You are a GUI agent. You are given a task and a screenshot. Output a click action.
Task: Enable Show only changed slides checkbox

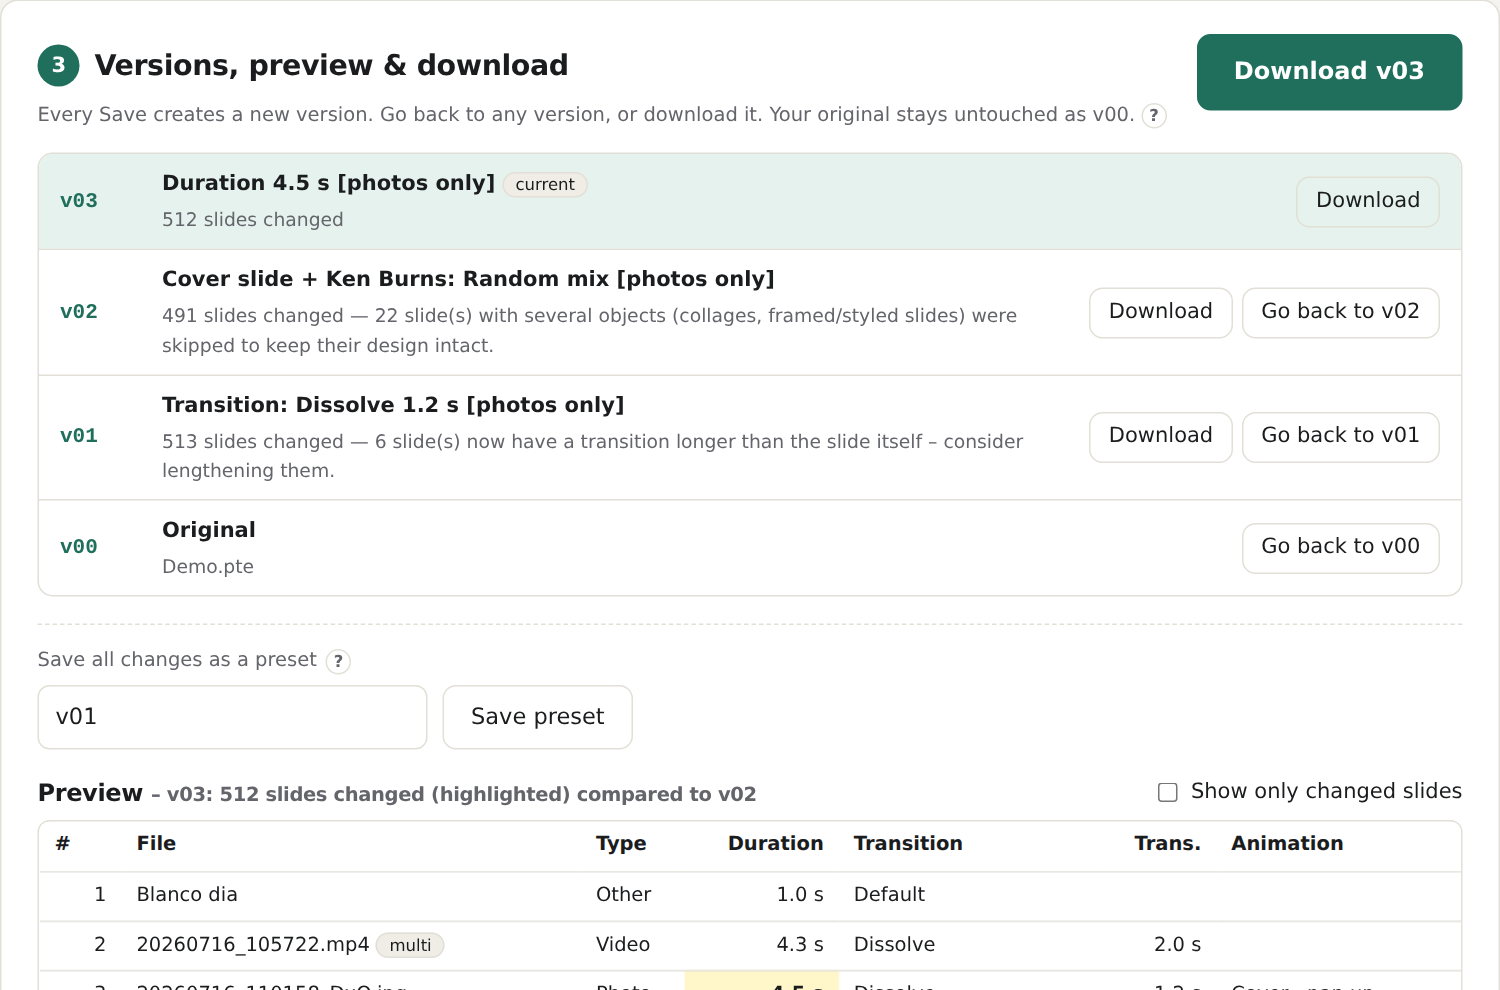click(1167, 792)
